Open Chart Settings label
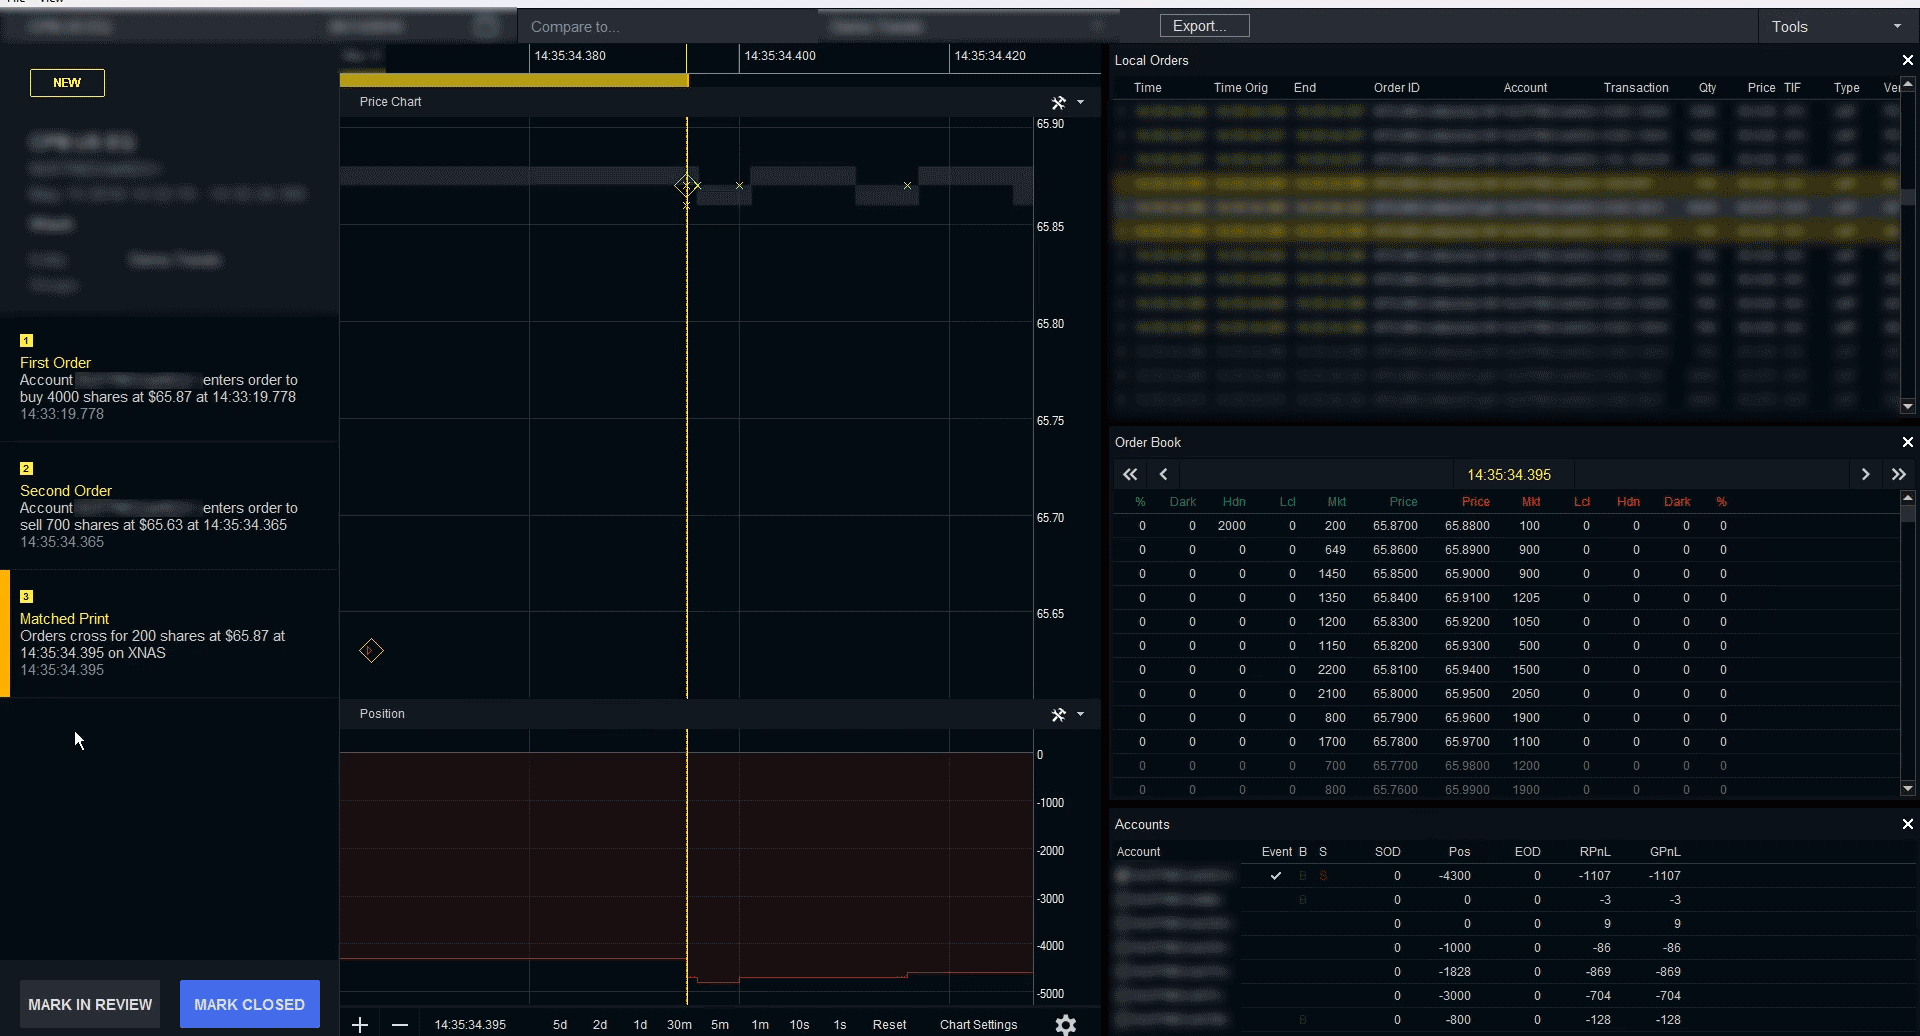 point(978,1024)
